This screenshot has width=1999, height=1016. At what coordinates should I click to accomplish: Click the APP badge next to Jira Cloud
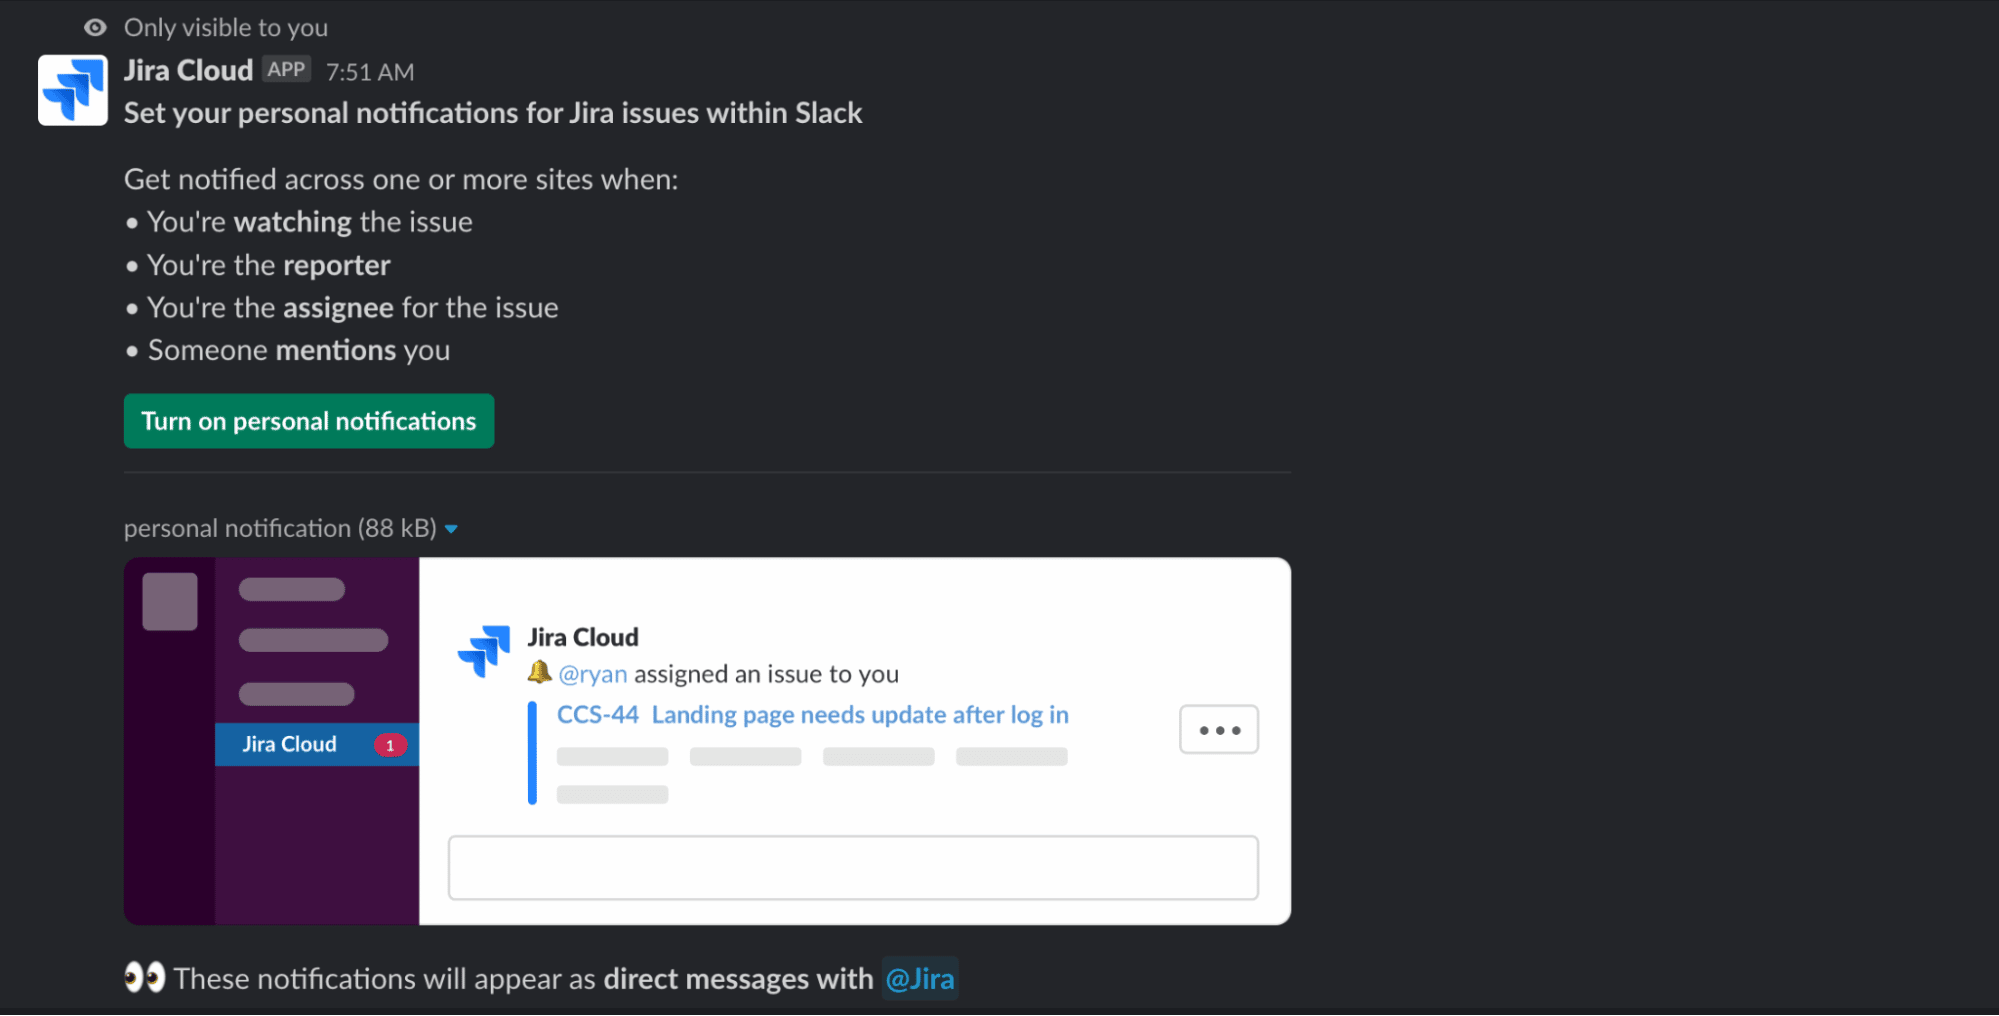286,69
